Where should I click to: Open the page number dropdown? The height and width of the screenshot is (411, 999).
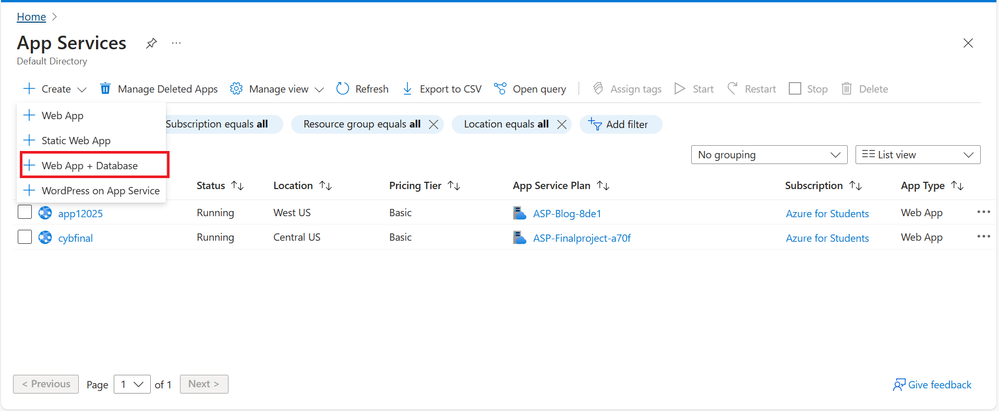click(132, 384)
